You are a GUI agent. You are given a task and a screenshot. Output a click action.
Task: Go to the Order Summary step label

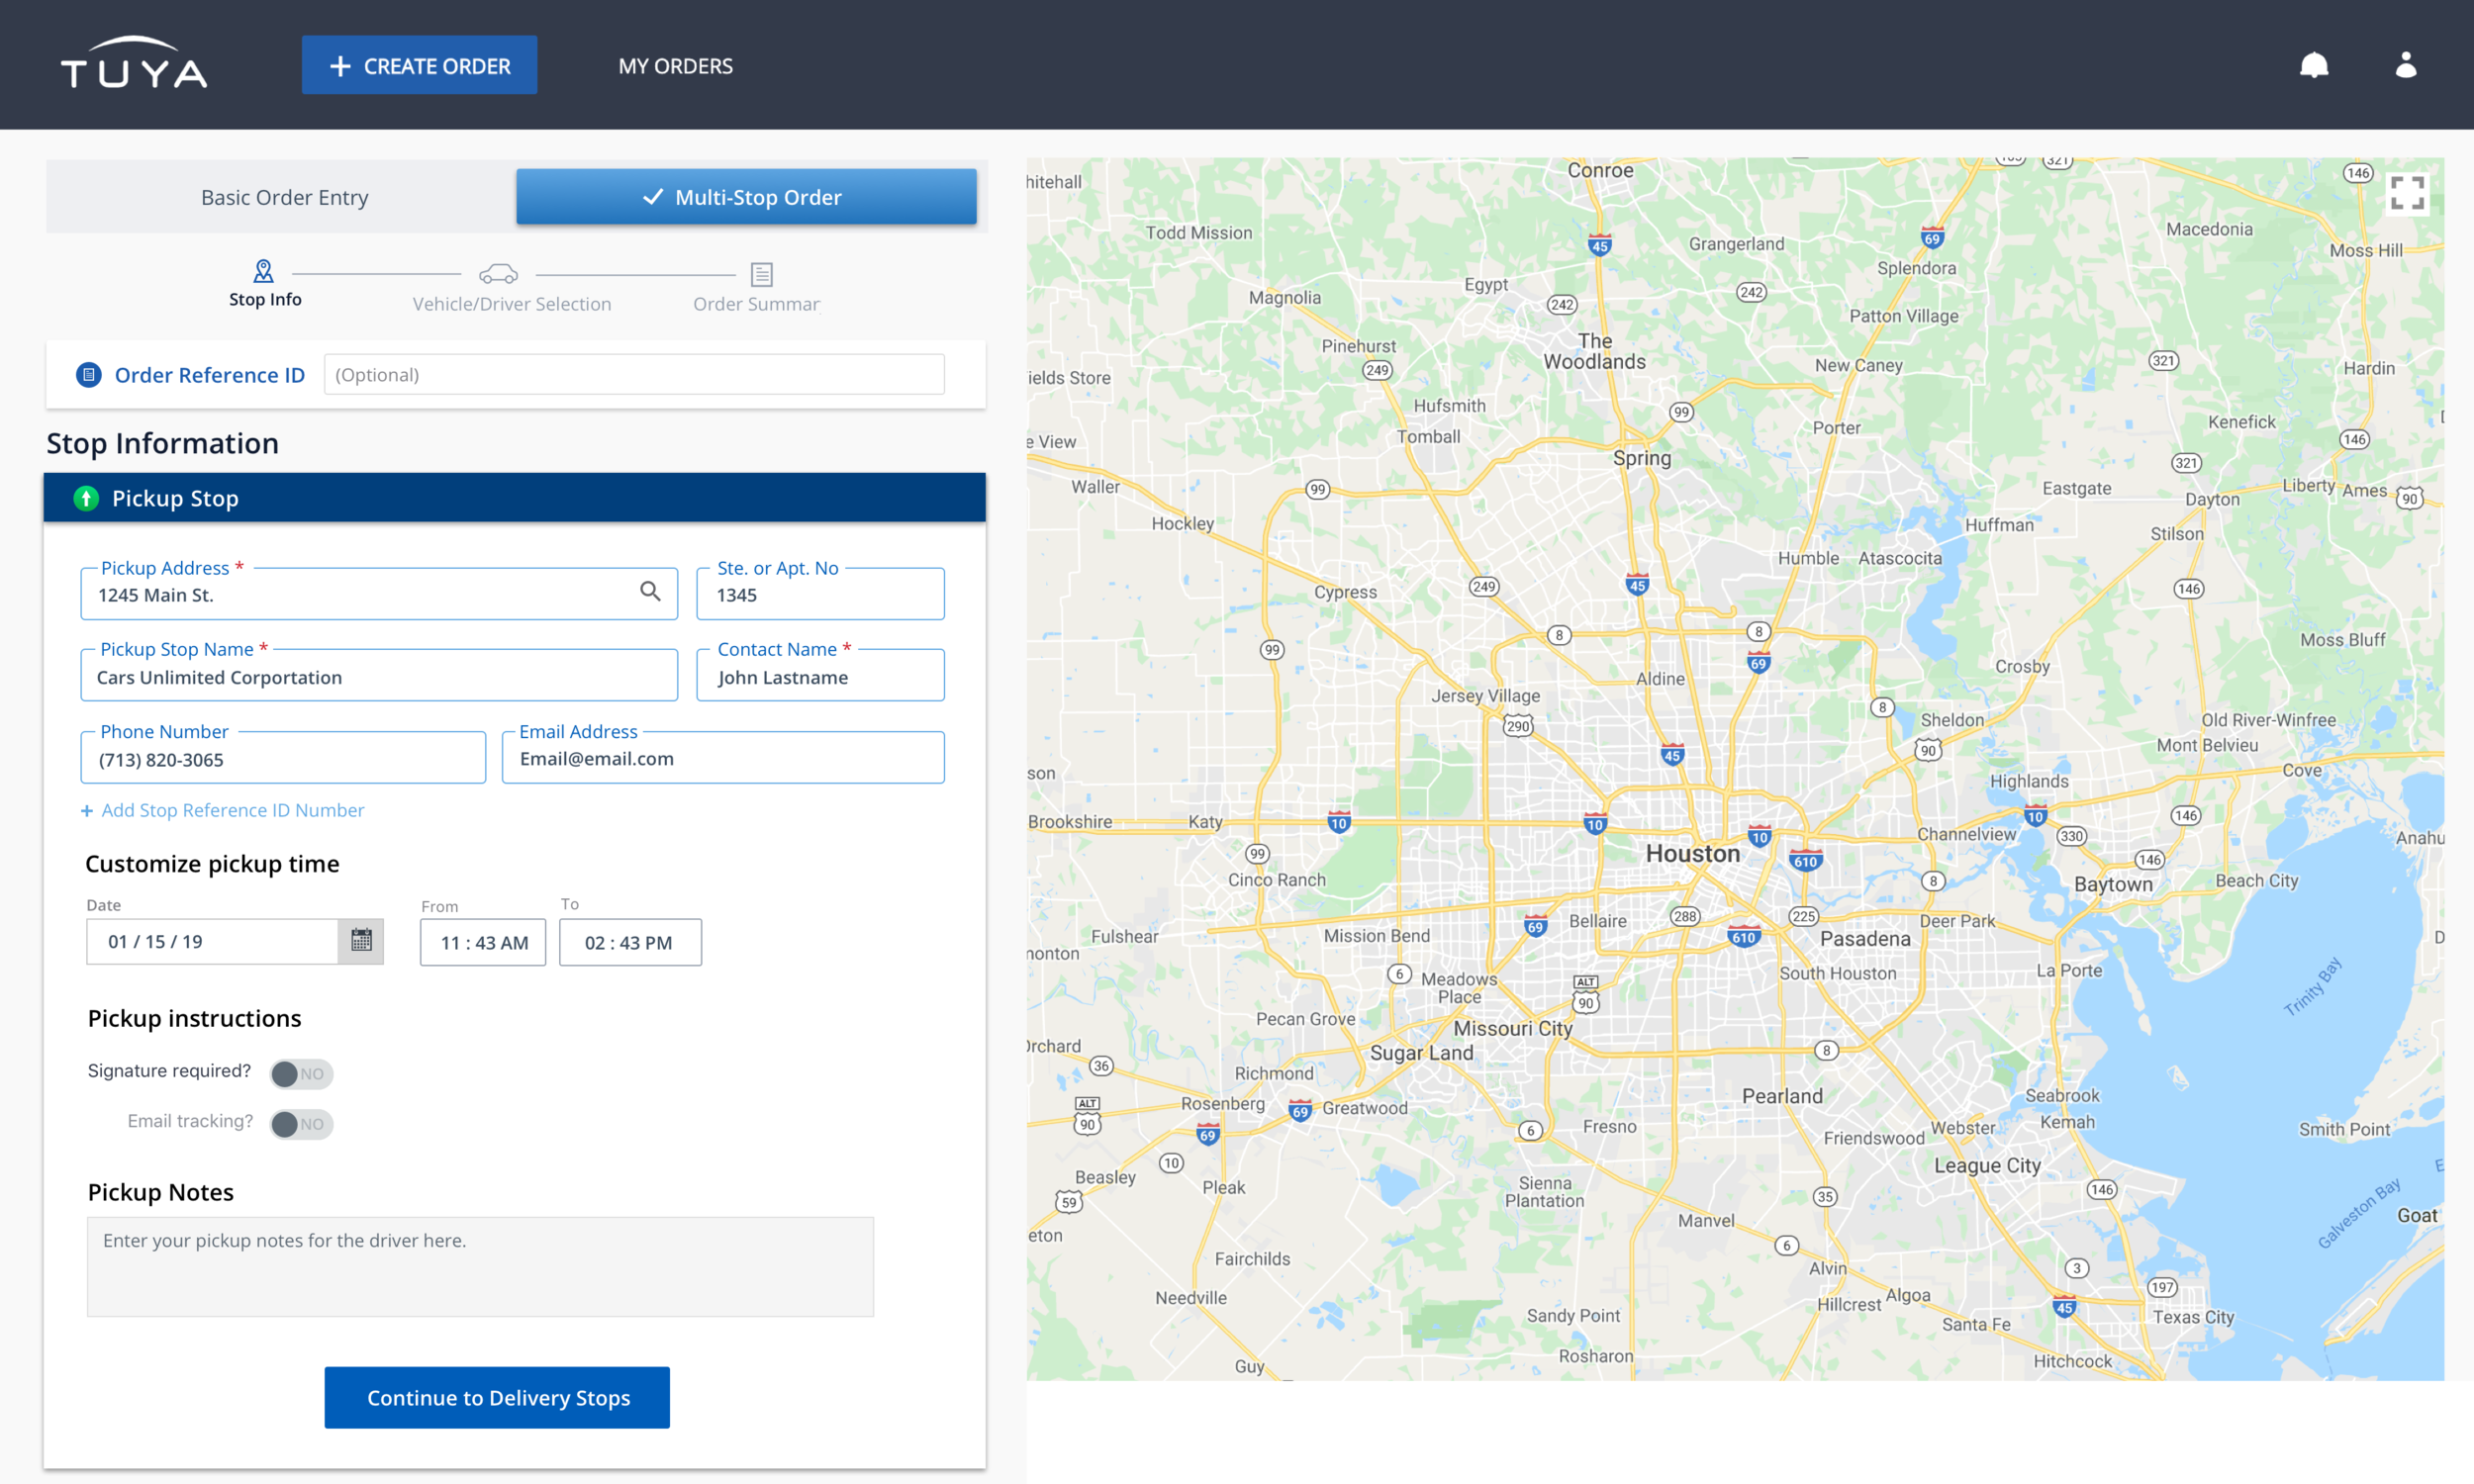click(756, 304)
